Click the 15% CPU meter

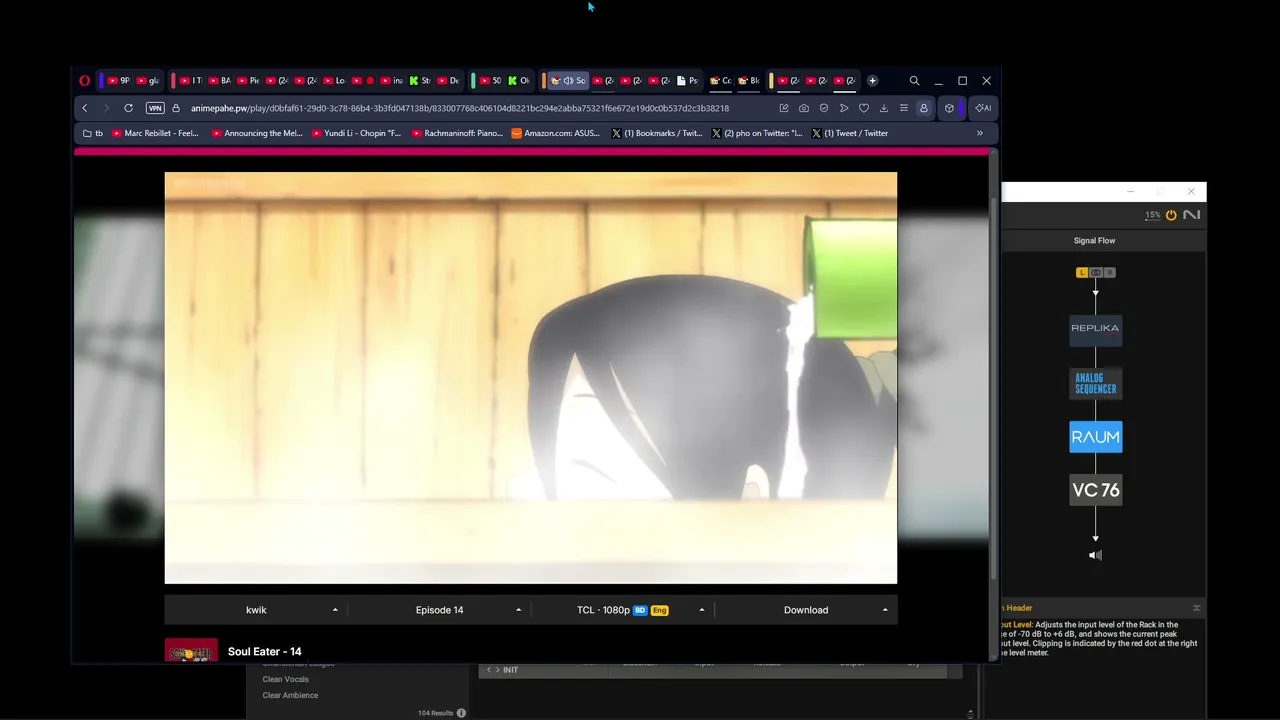[x=1153, y=215]
